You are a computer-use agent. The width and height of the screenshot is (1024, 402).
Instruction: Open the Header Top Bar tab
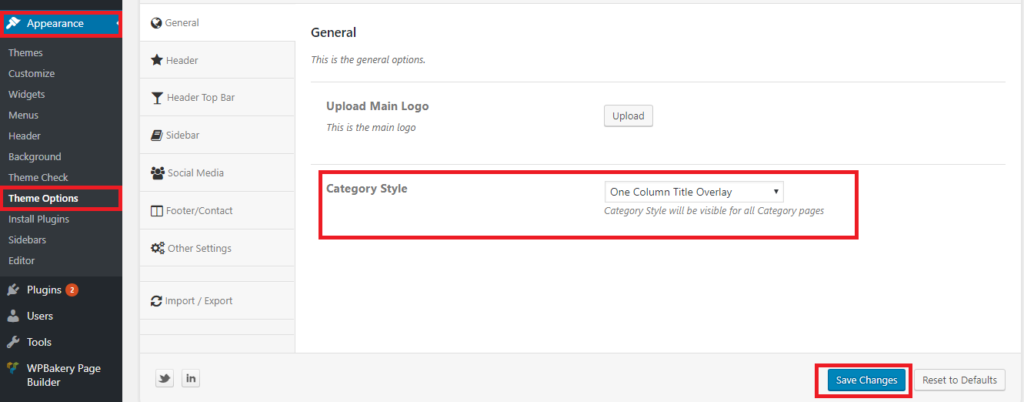(200, 97)
